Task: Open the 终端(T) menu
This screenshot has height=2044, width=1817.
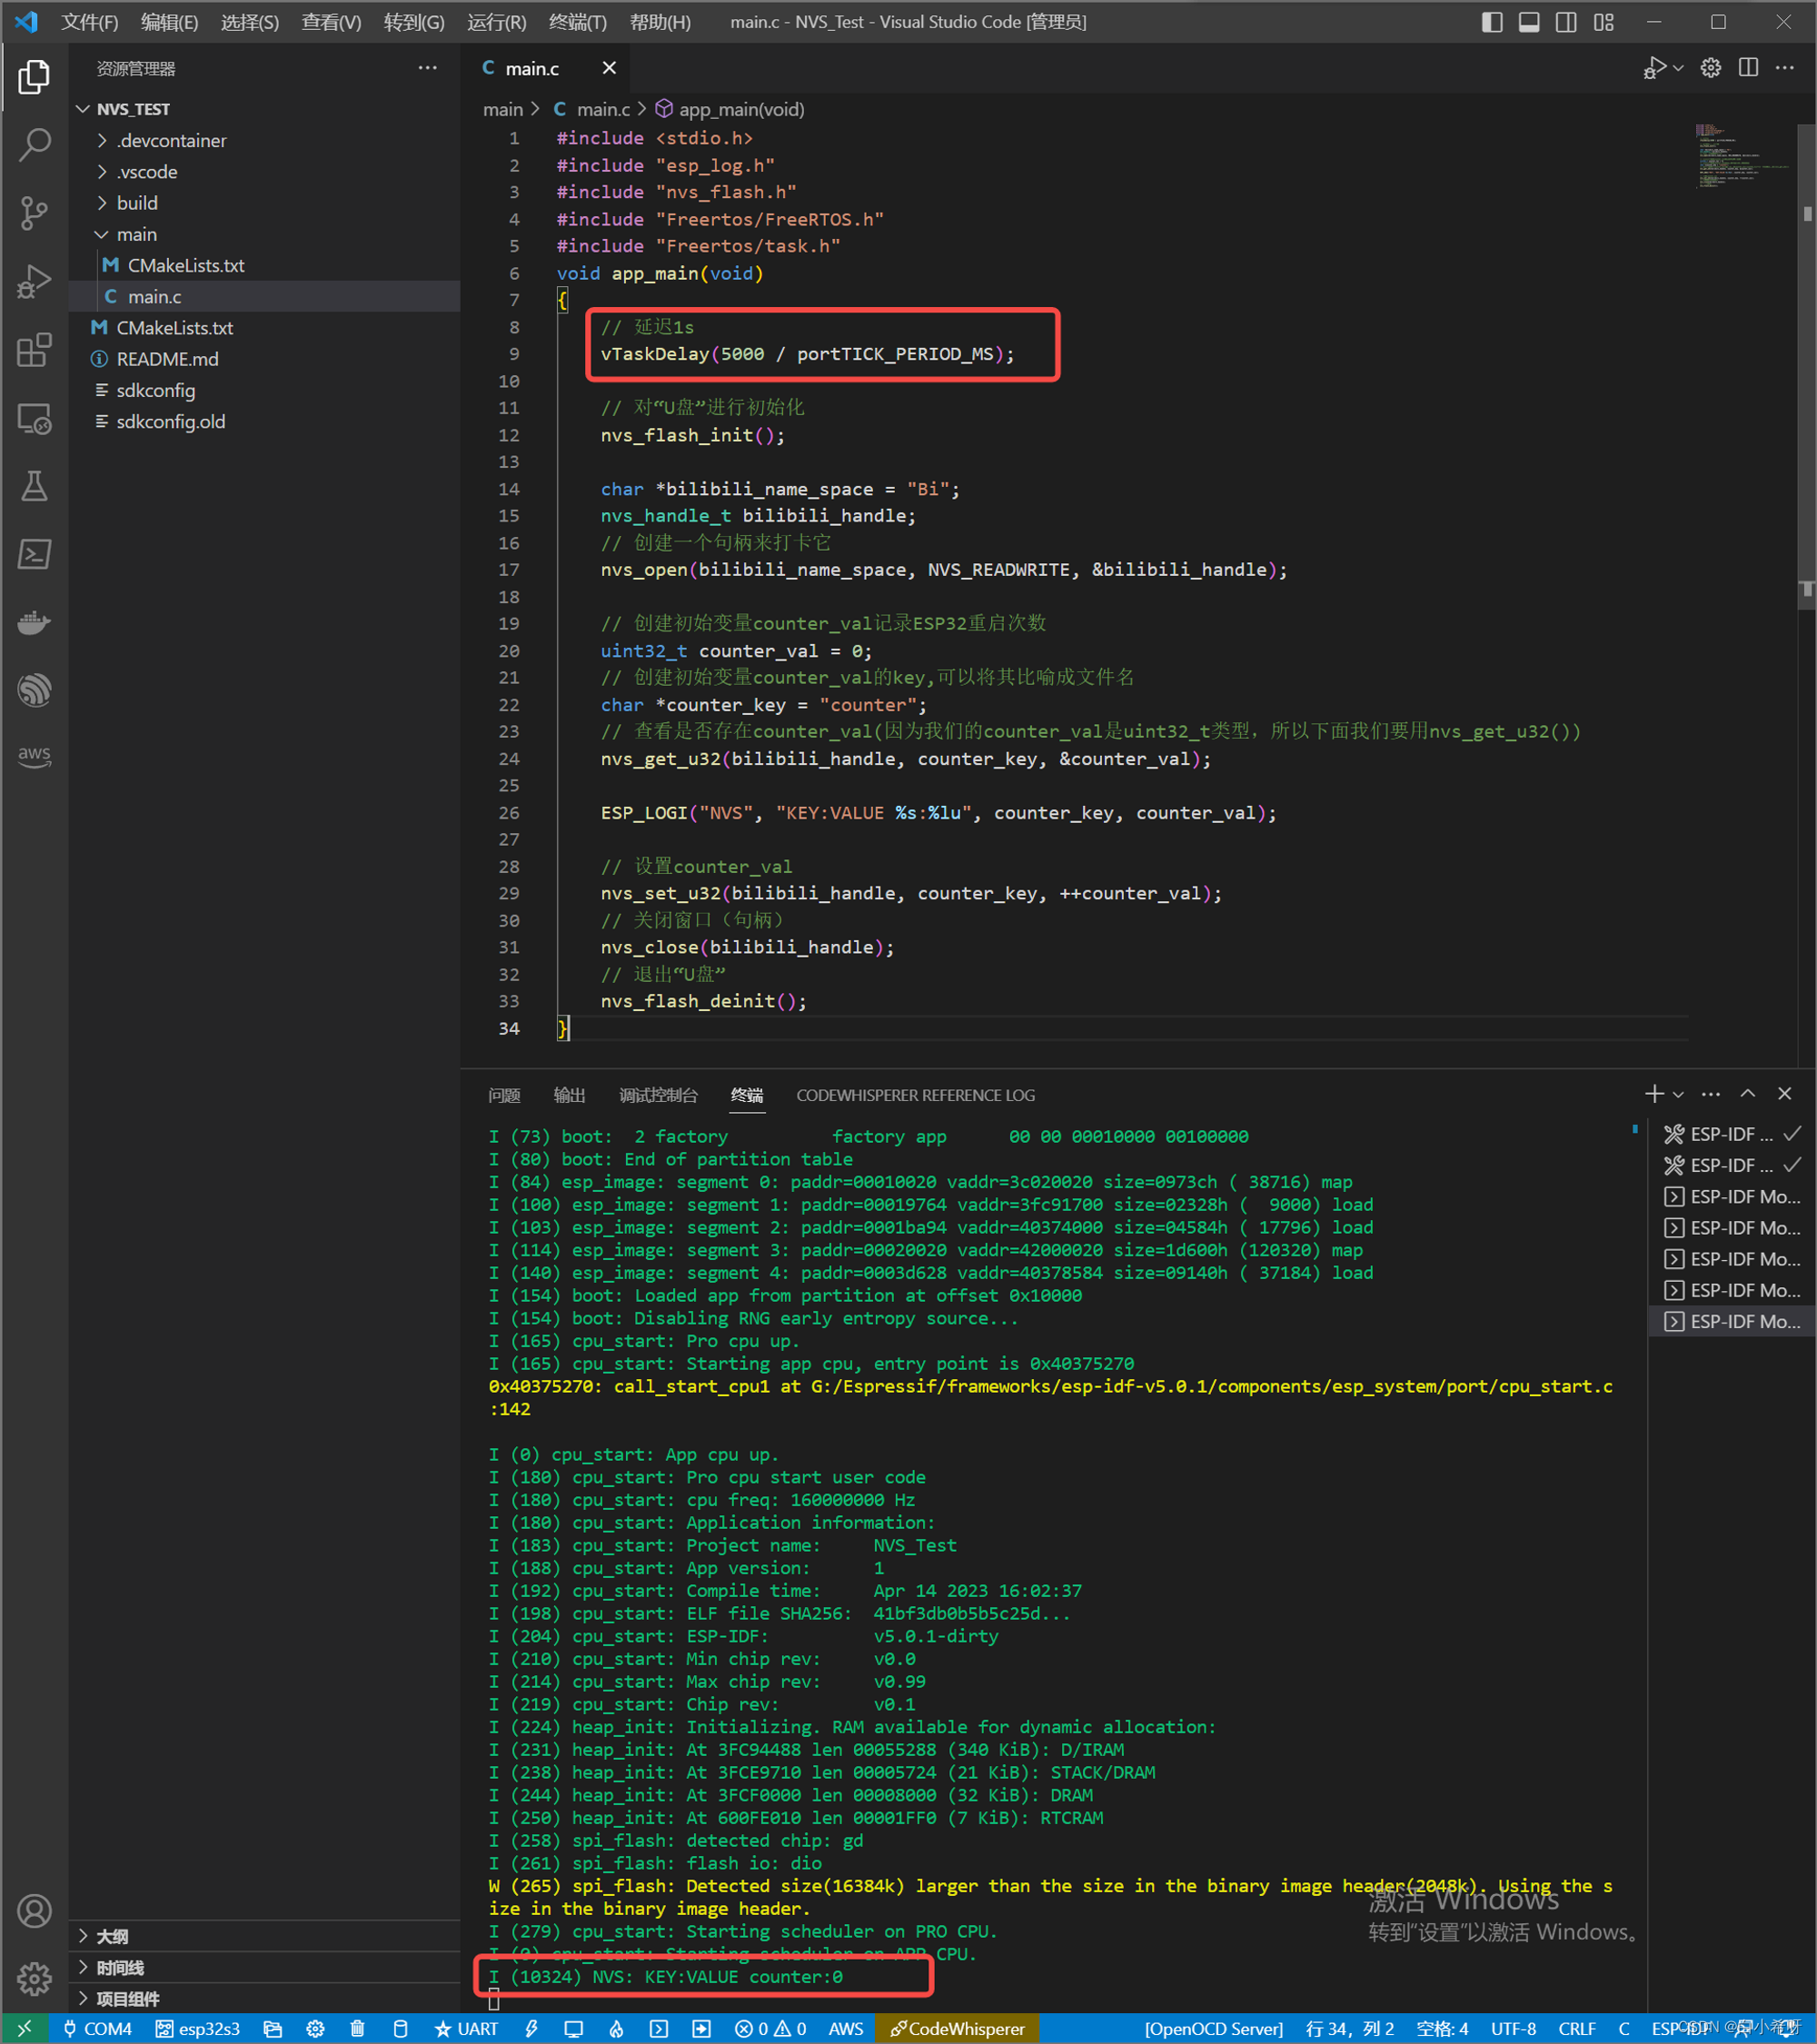Action: 577,22
